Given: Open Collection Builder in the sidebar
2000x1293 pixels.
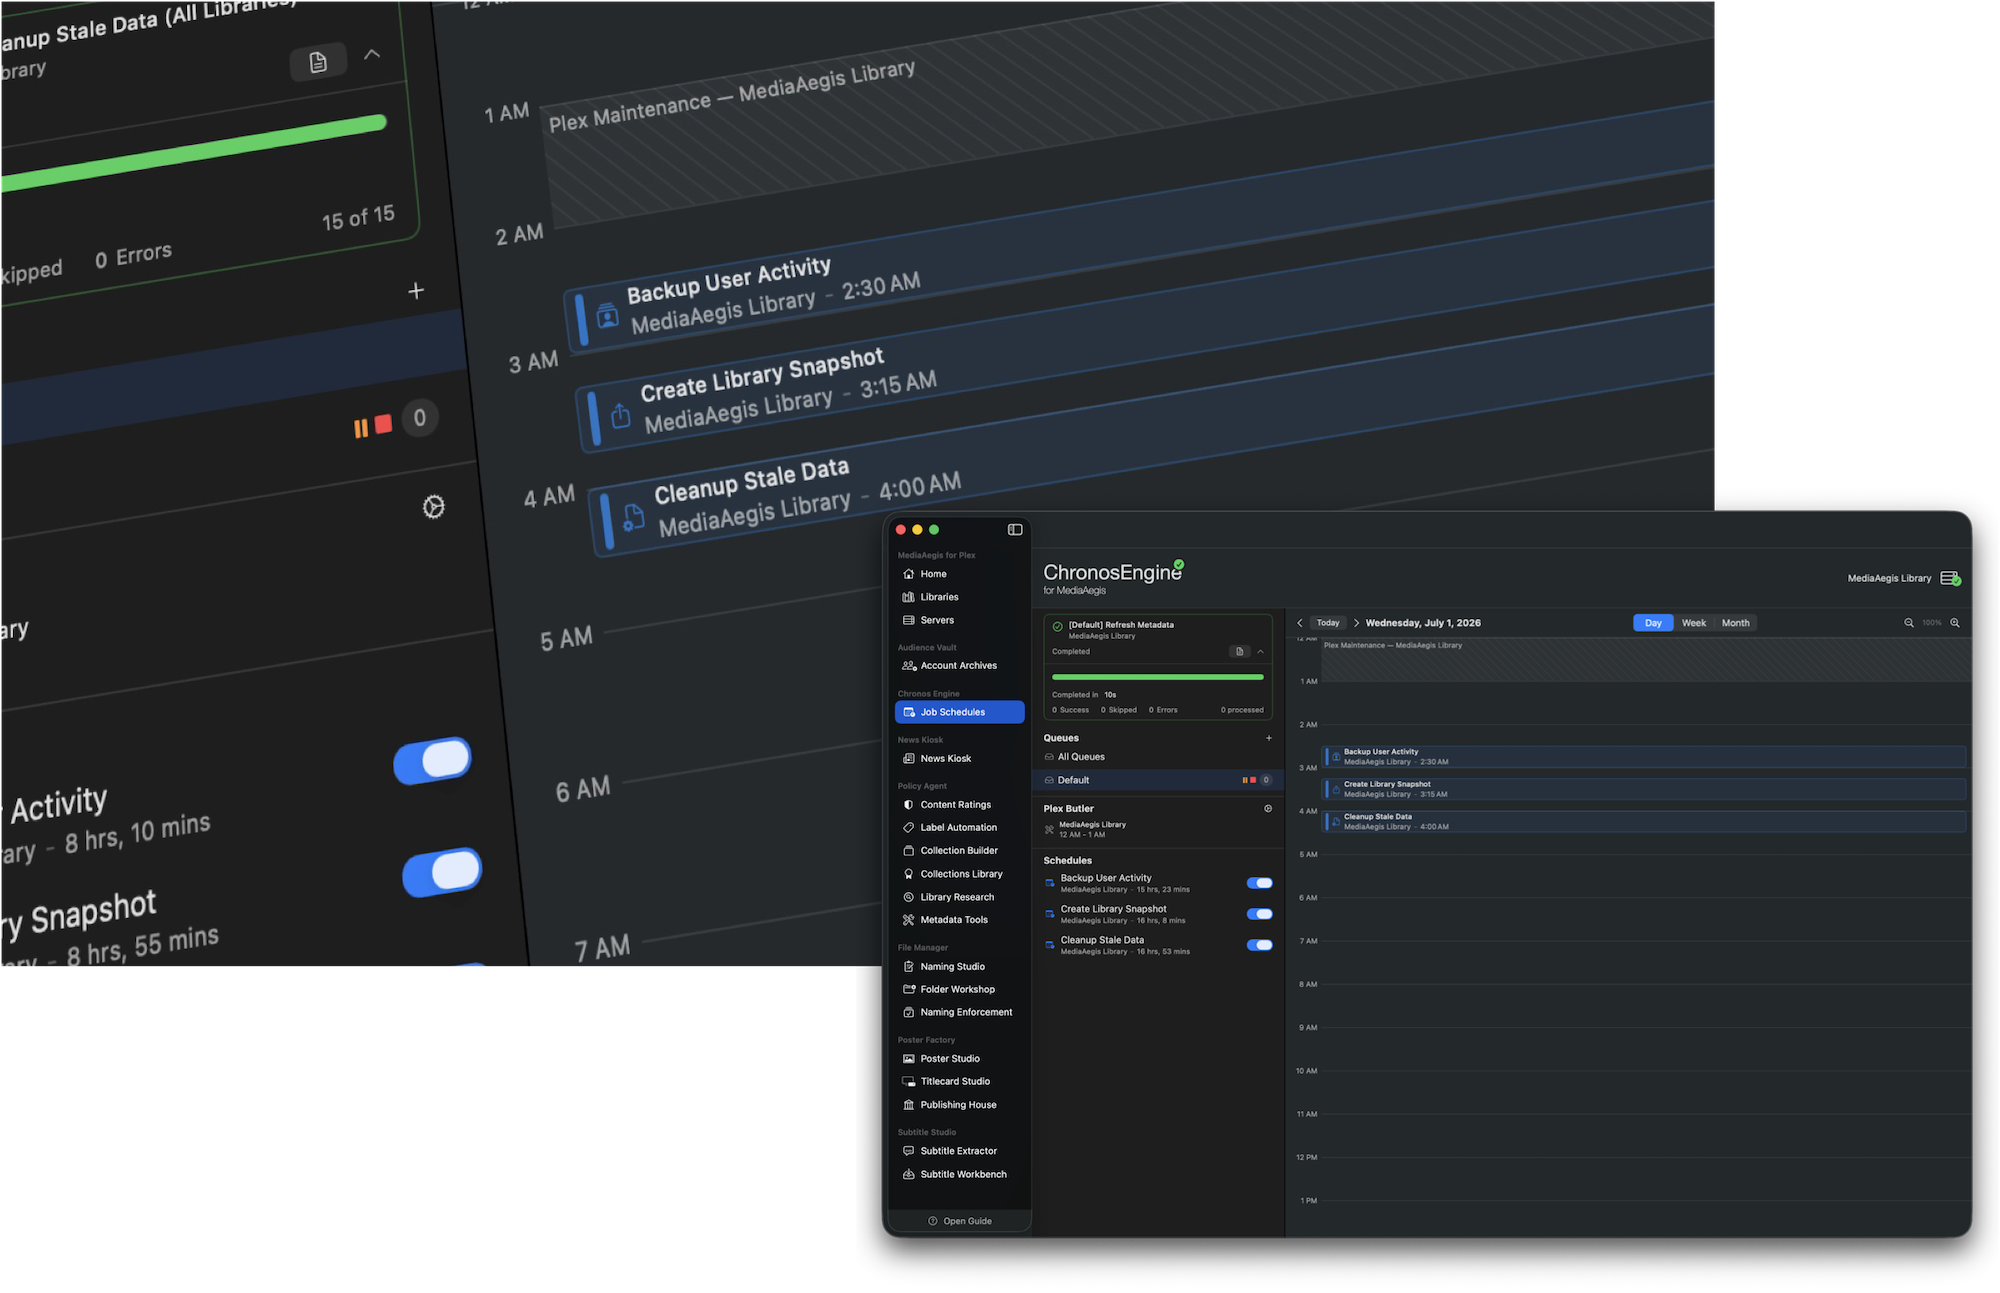Looking at the screenshot, I should pyautogui.click(x=959, y=850).
